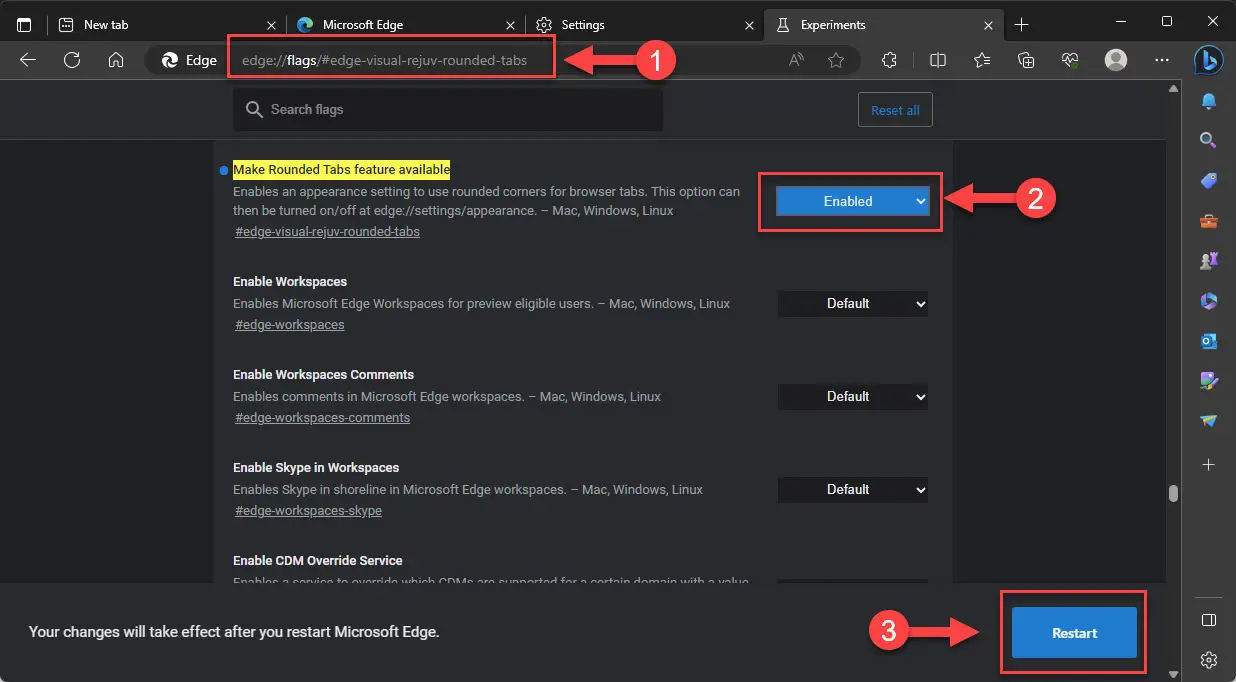
Task: Open the sidebar Games chess icon
Action: (x=1209, y=261)
